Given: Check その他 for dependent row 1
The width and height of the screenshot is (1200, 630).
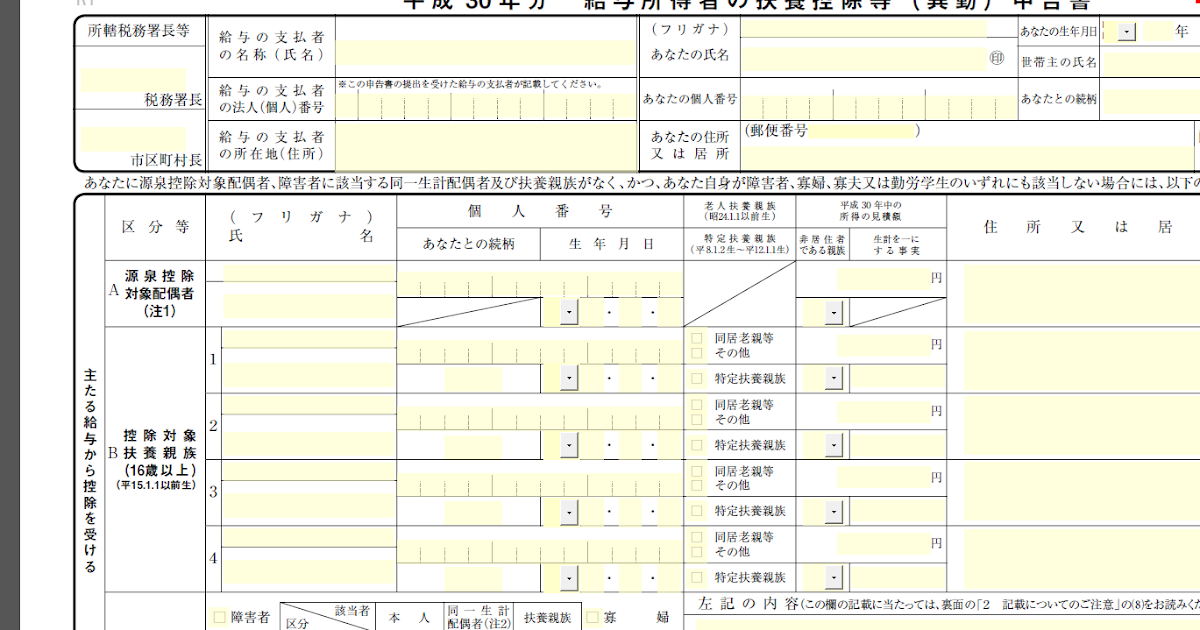Looking at the screenshot, I should click(x=697, y=353).
